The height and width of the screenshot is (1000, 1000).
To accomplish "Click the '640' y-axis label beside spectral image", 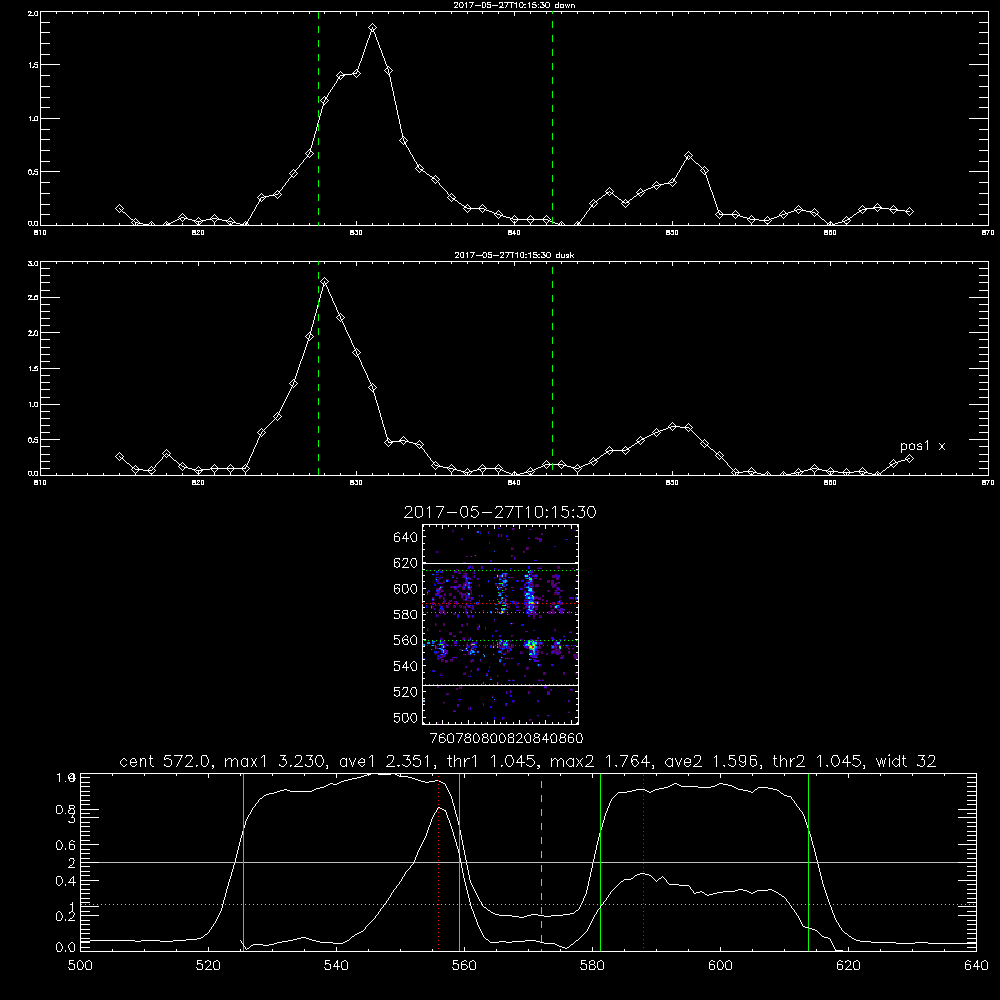I will click(x=406, y=538).
